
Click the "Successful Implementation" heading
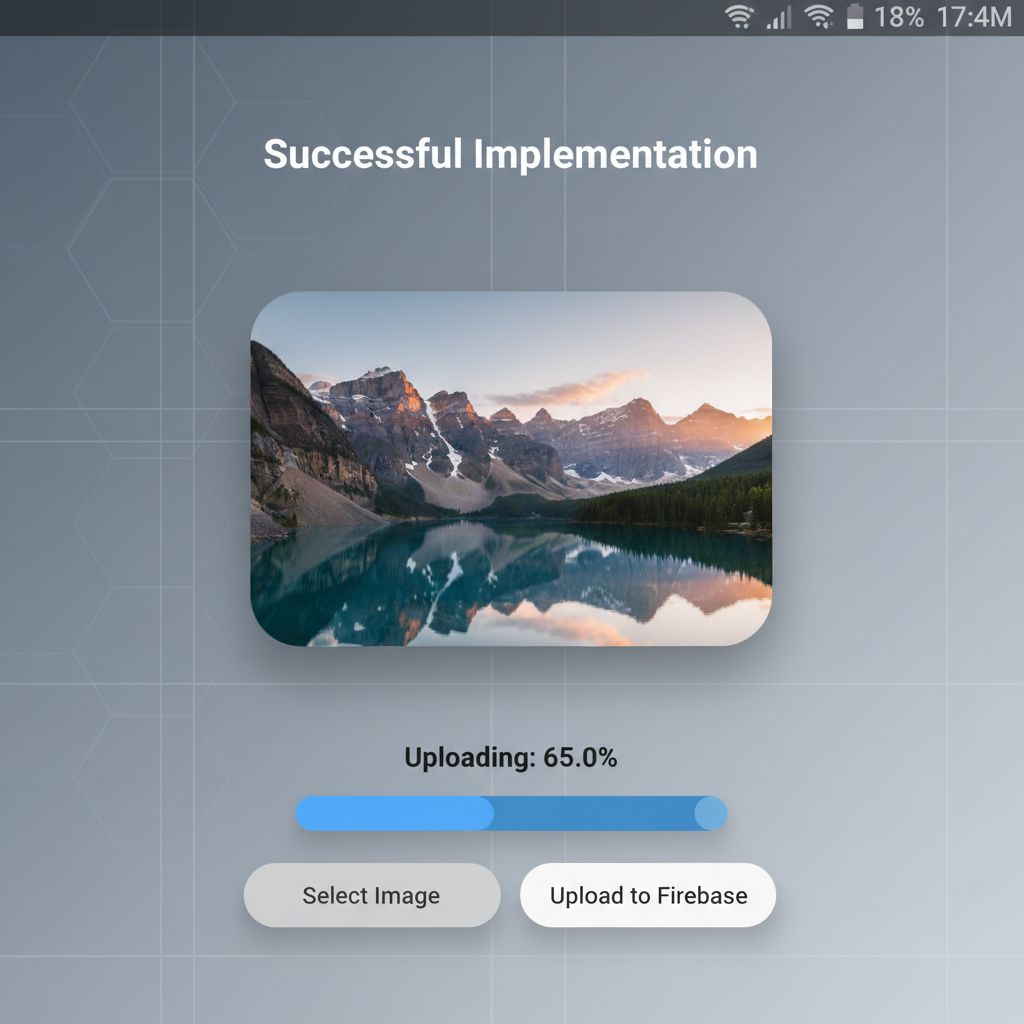pos(511,154)
